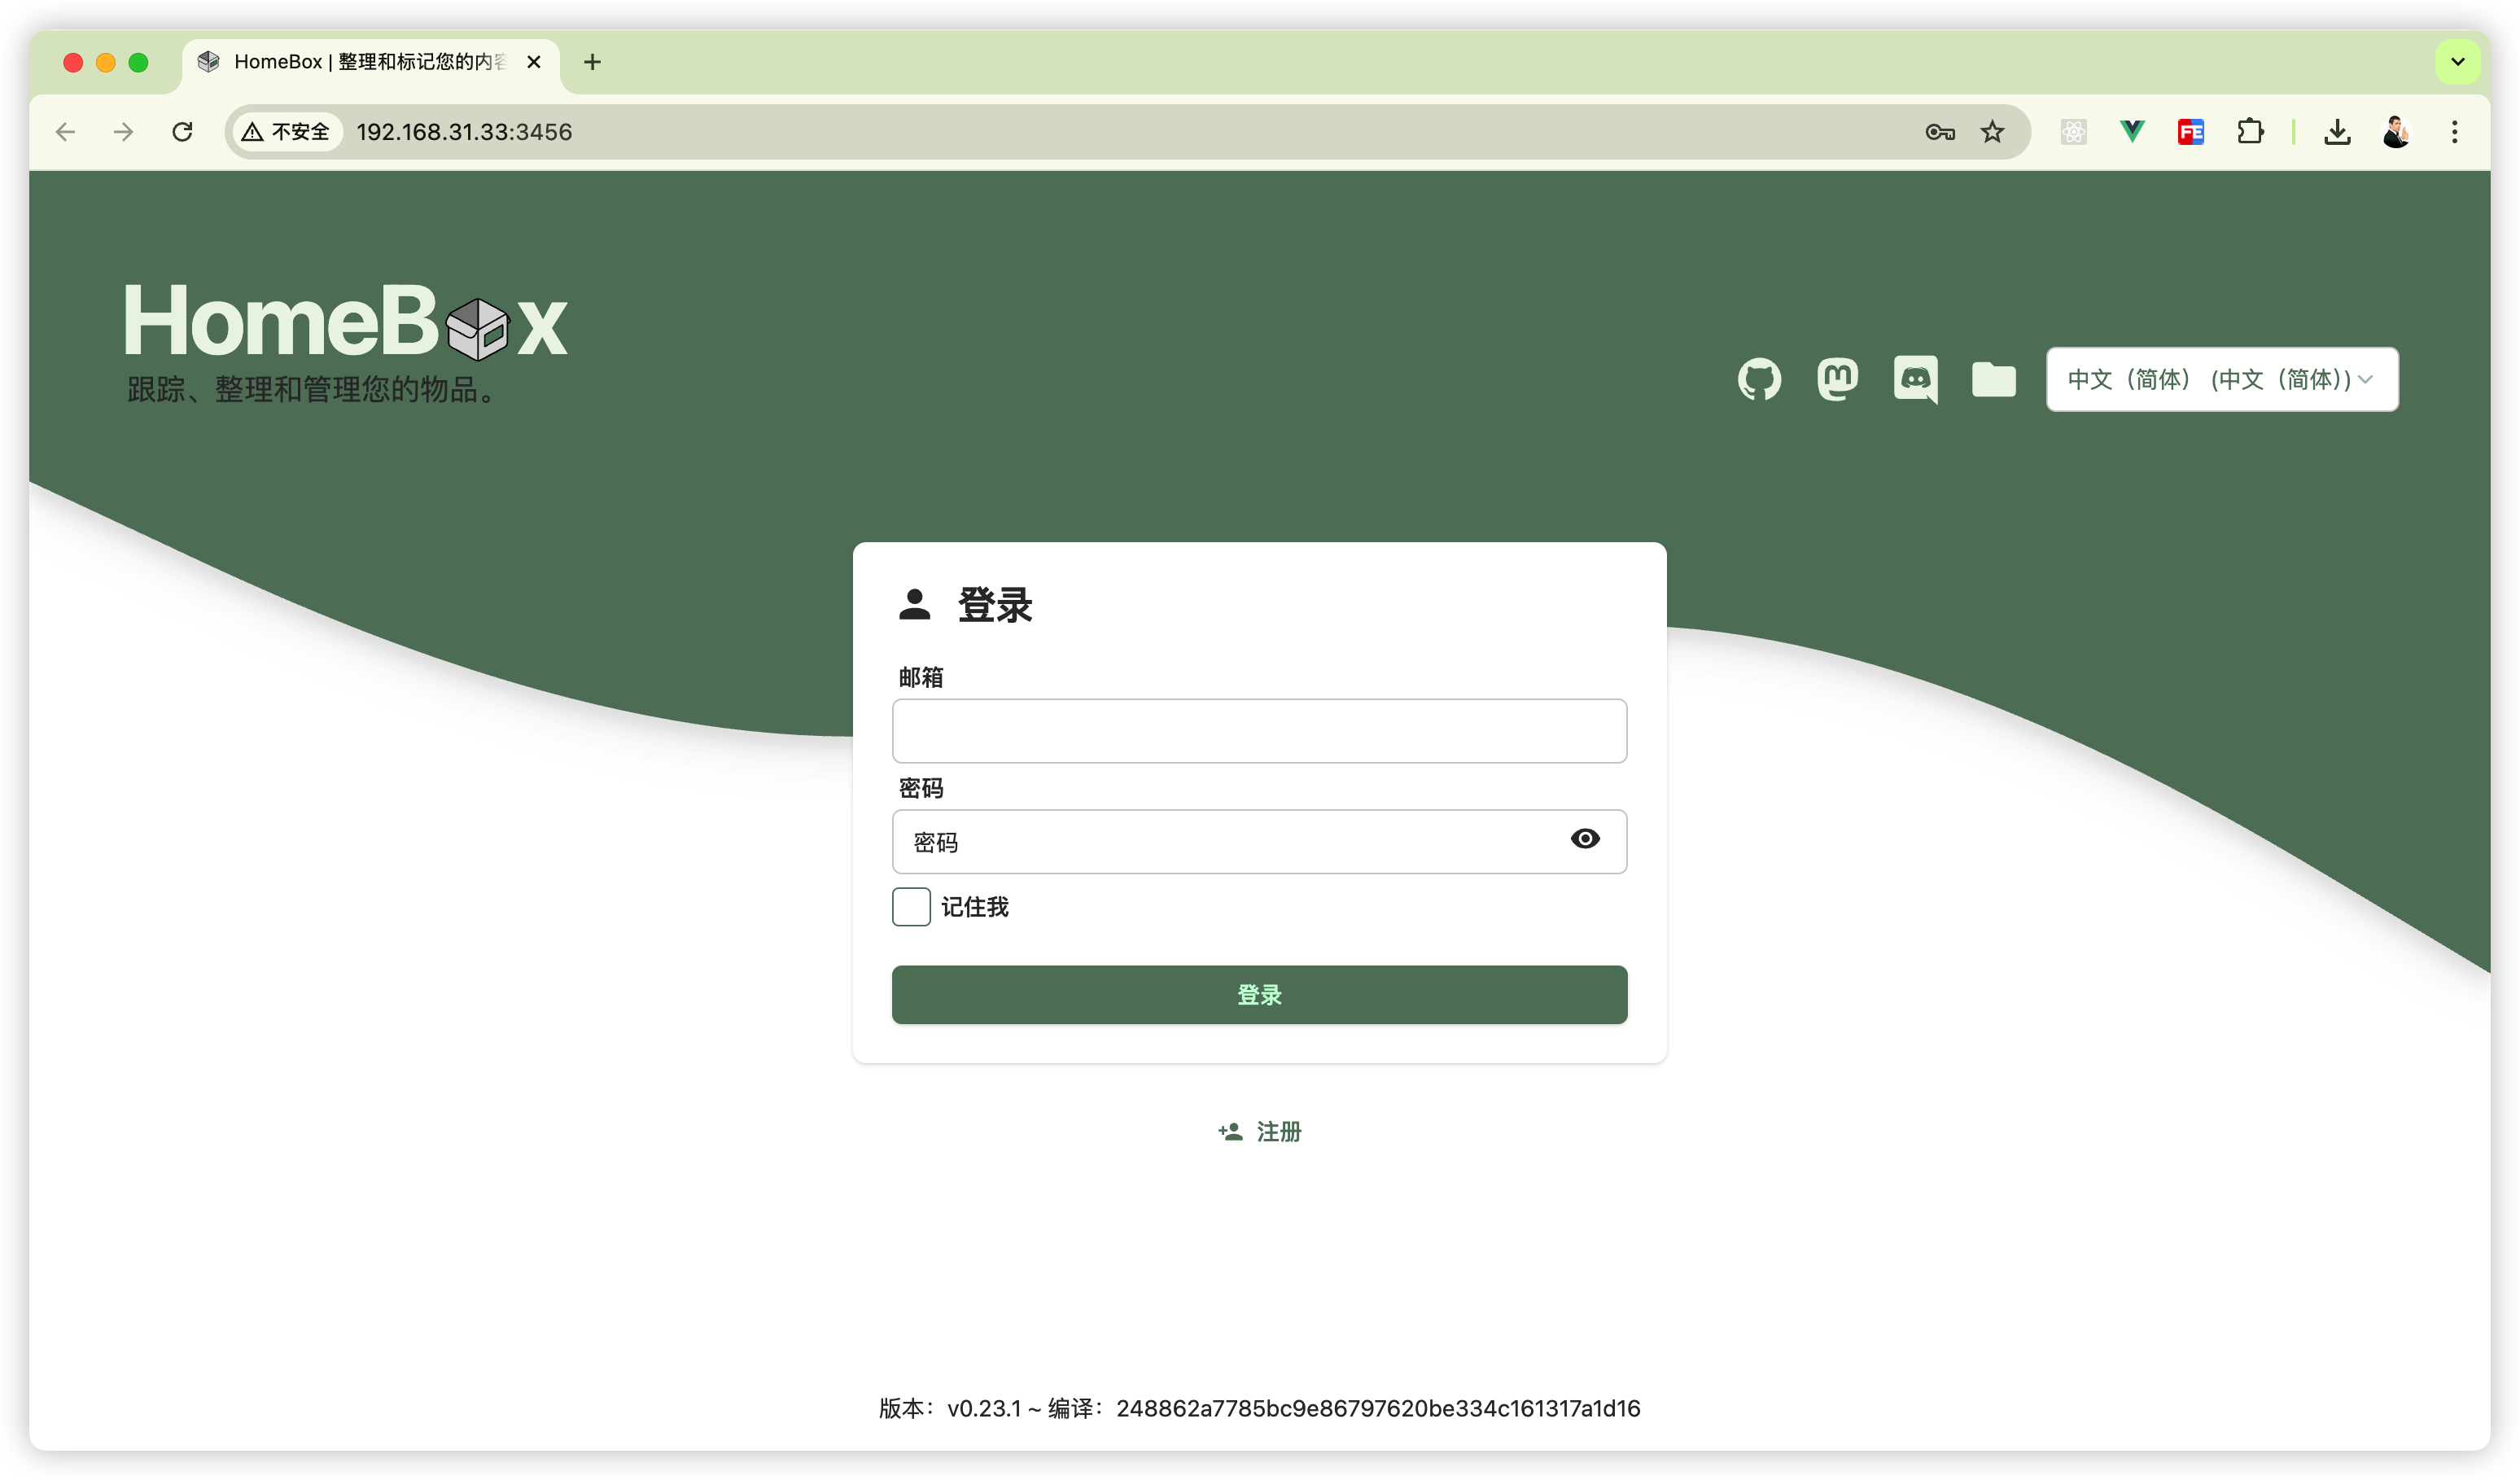Toggle password visibility eye icon
Image resolution: width=2520 pixels, height=1480 pixels.
coord(1584,839)
